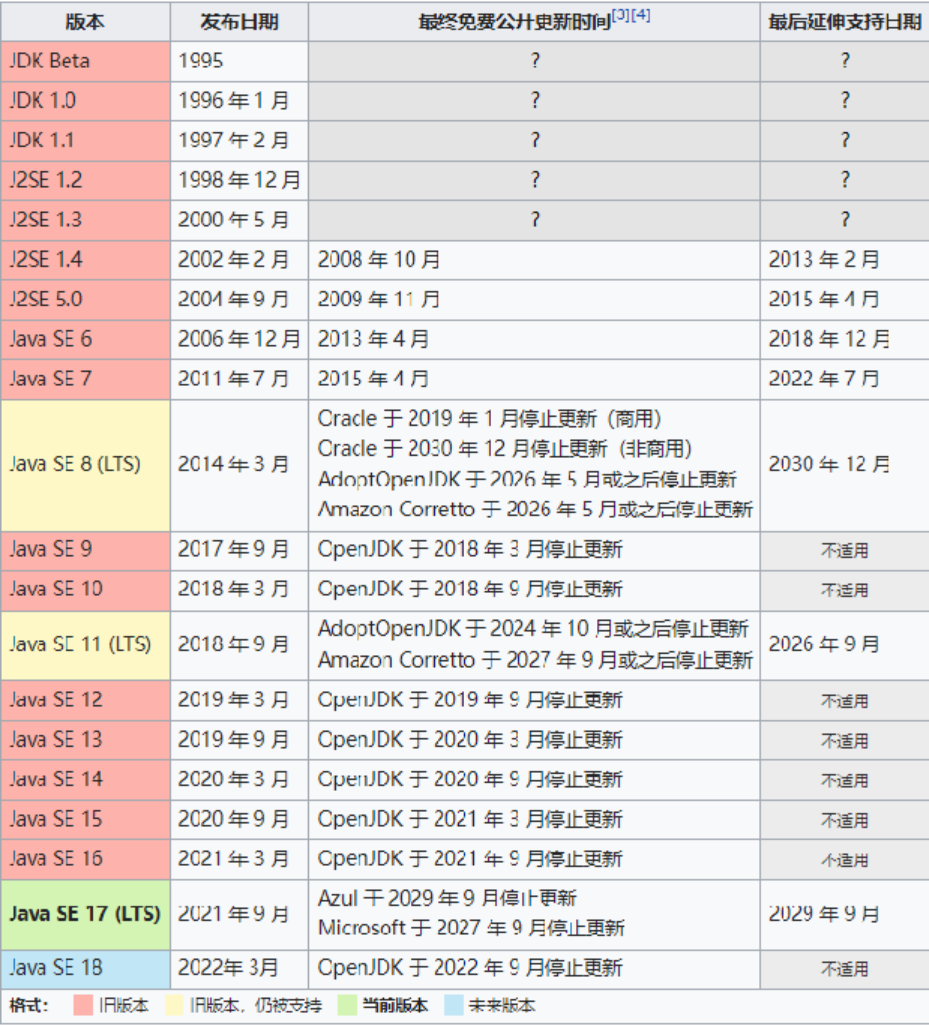929x1026 pixels.
Task: Select the Java SE 7 version cell
Action: 85,380
